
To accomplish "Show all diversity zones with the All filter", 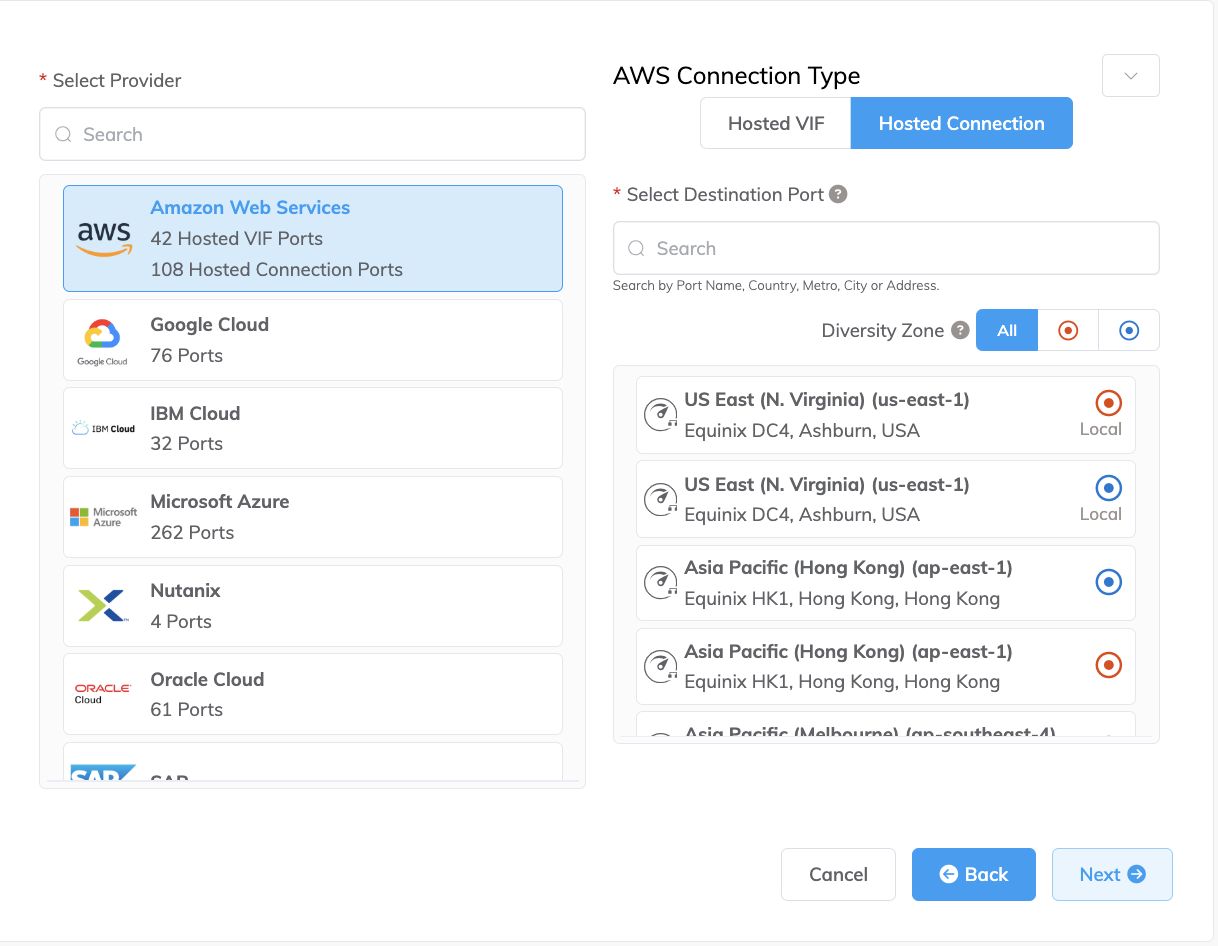I will [1006, 330].
